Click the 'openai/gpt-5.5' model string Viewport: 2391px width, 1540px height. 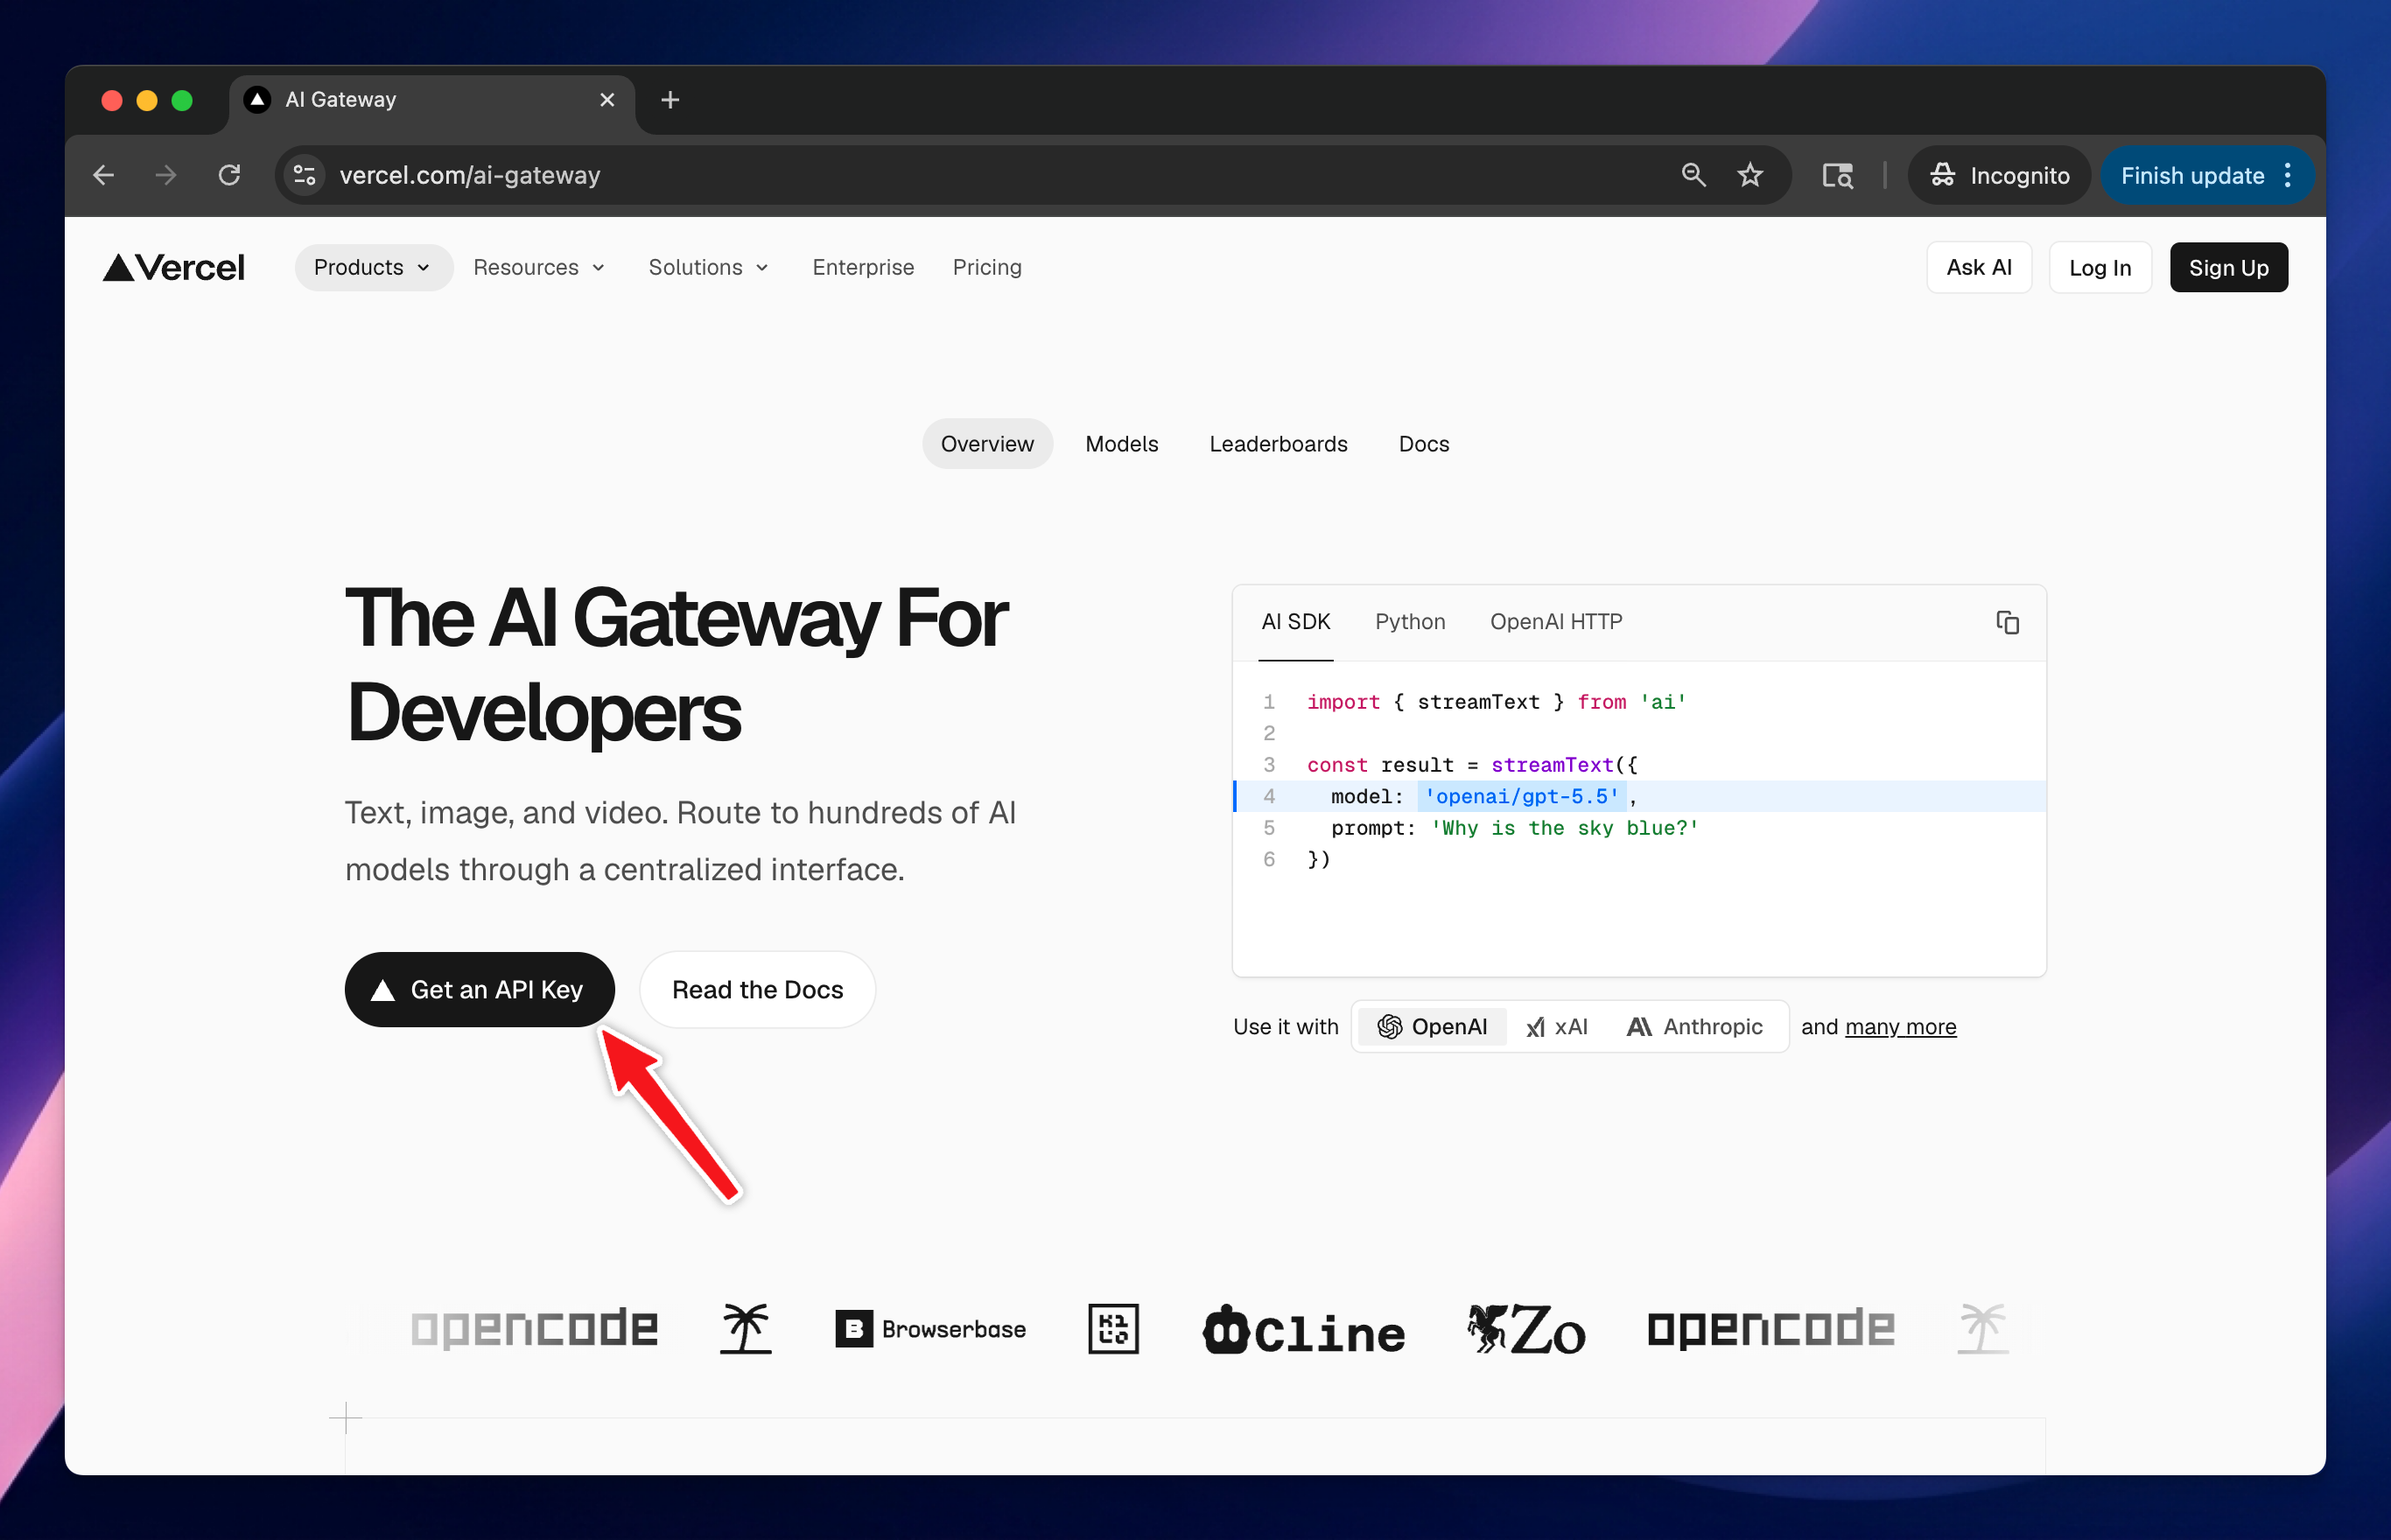1521,796
